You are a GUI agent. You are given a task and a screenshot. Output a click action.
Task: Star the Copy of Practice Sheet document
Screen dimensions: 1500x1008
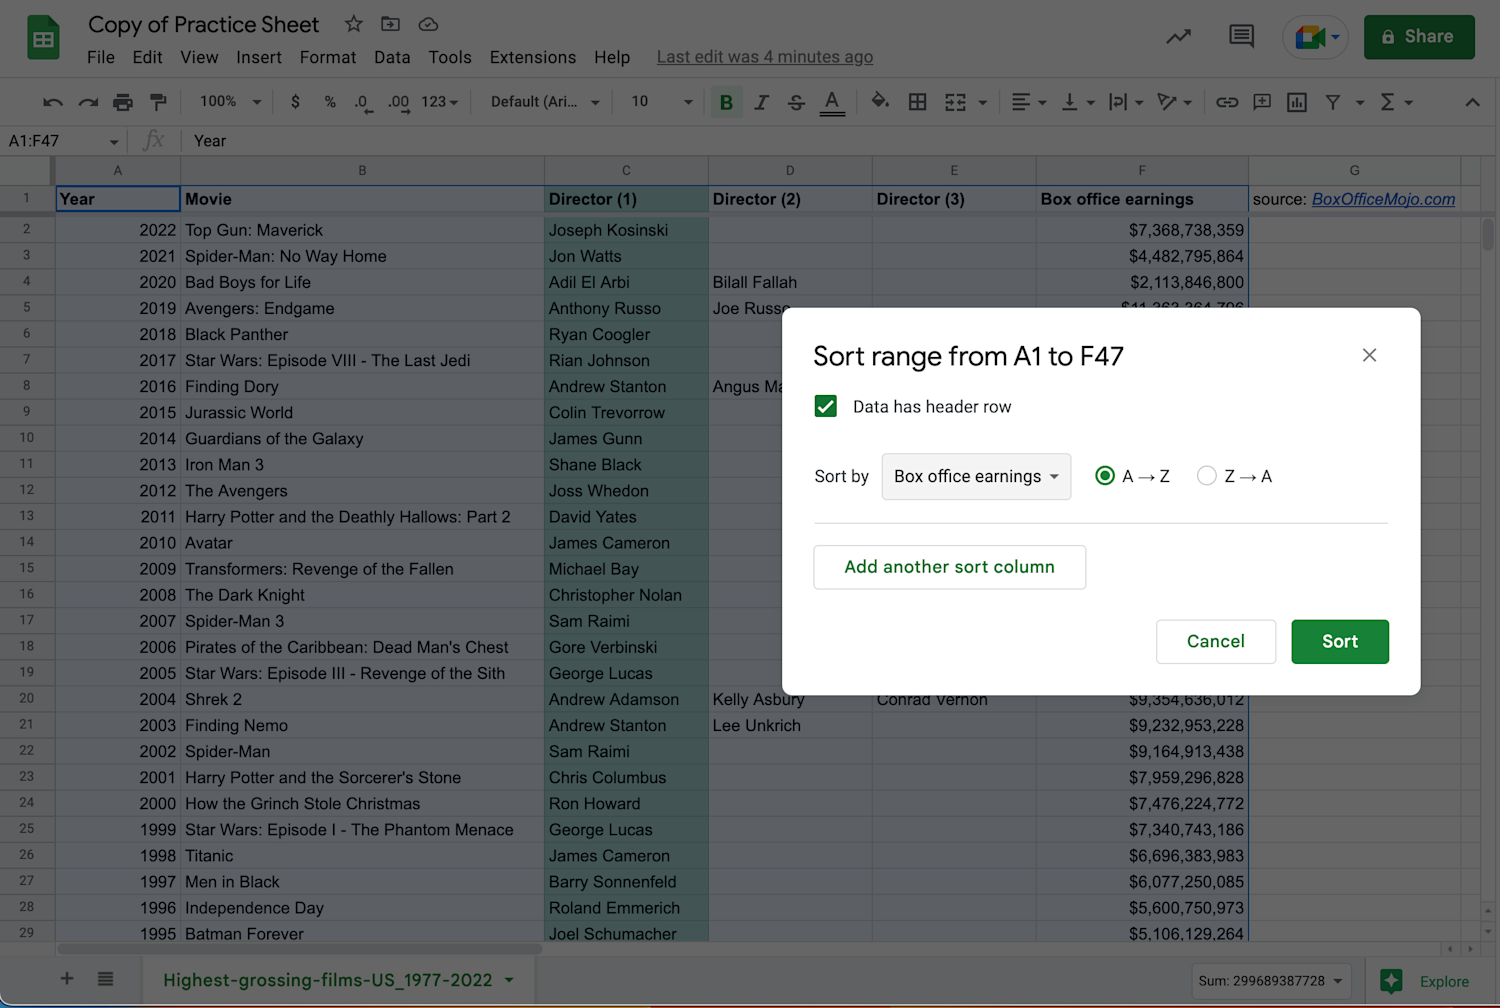(x=354, y=24)
